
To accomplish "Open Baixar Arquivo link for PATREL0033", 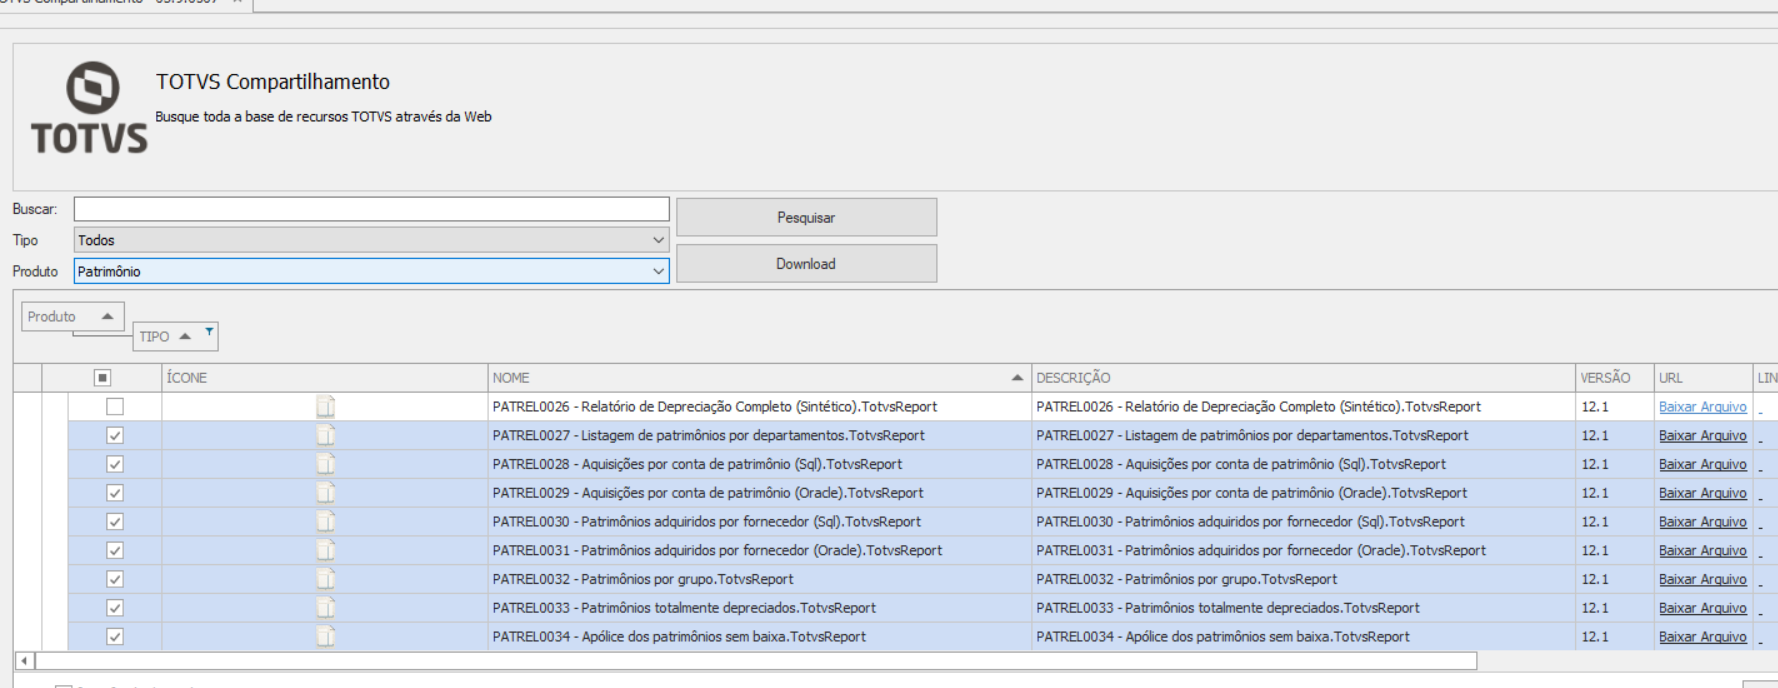I will click(x=1702, y=608).
